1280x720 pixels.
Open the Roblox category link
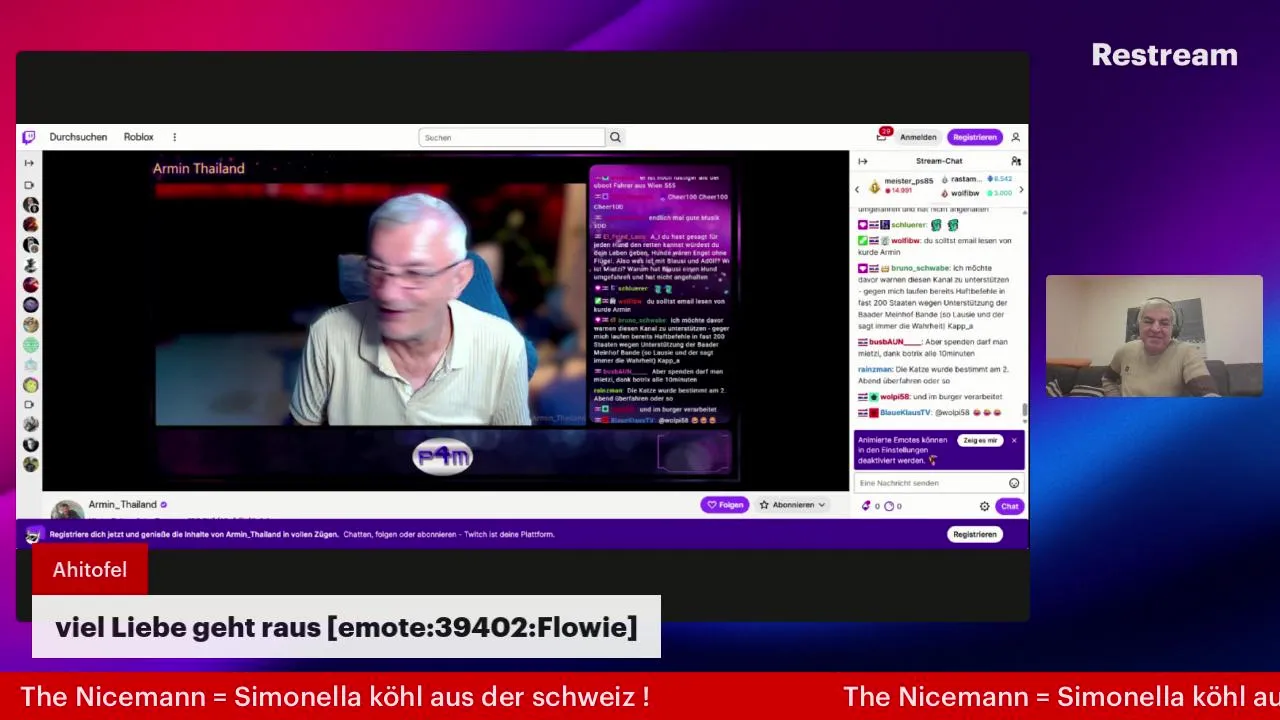pyautogui.click(x=138, y=137)
